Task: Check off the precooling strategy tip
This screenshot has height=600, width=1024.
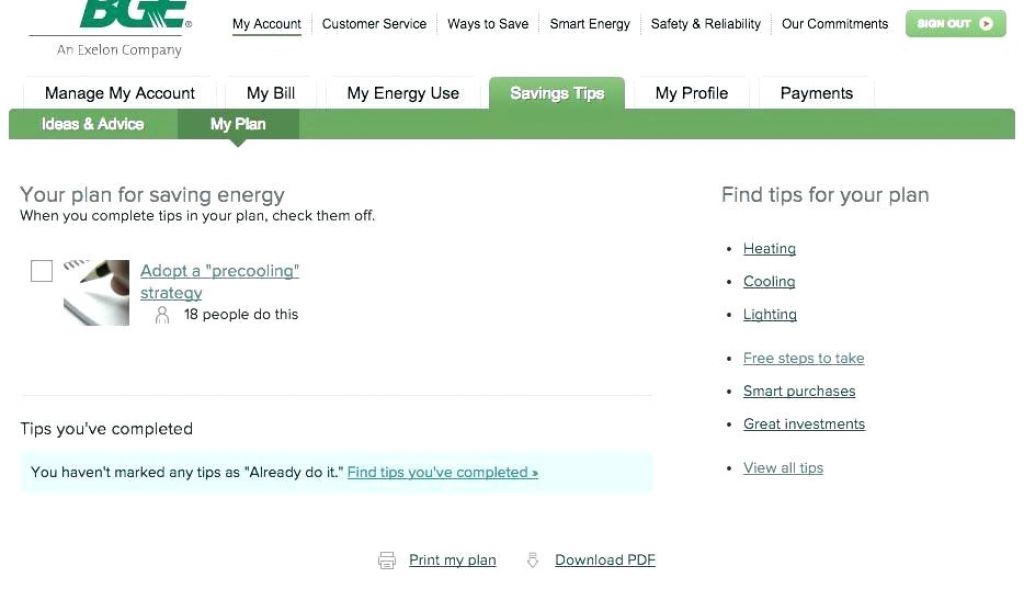Action: 42,271
